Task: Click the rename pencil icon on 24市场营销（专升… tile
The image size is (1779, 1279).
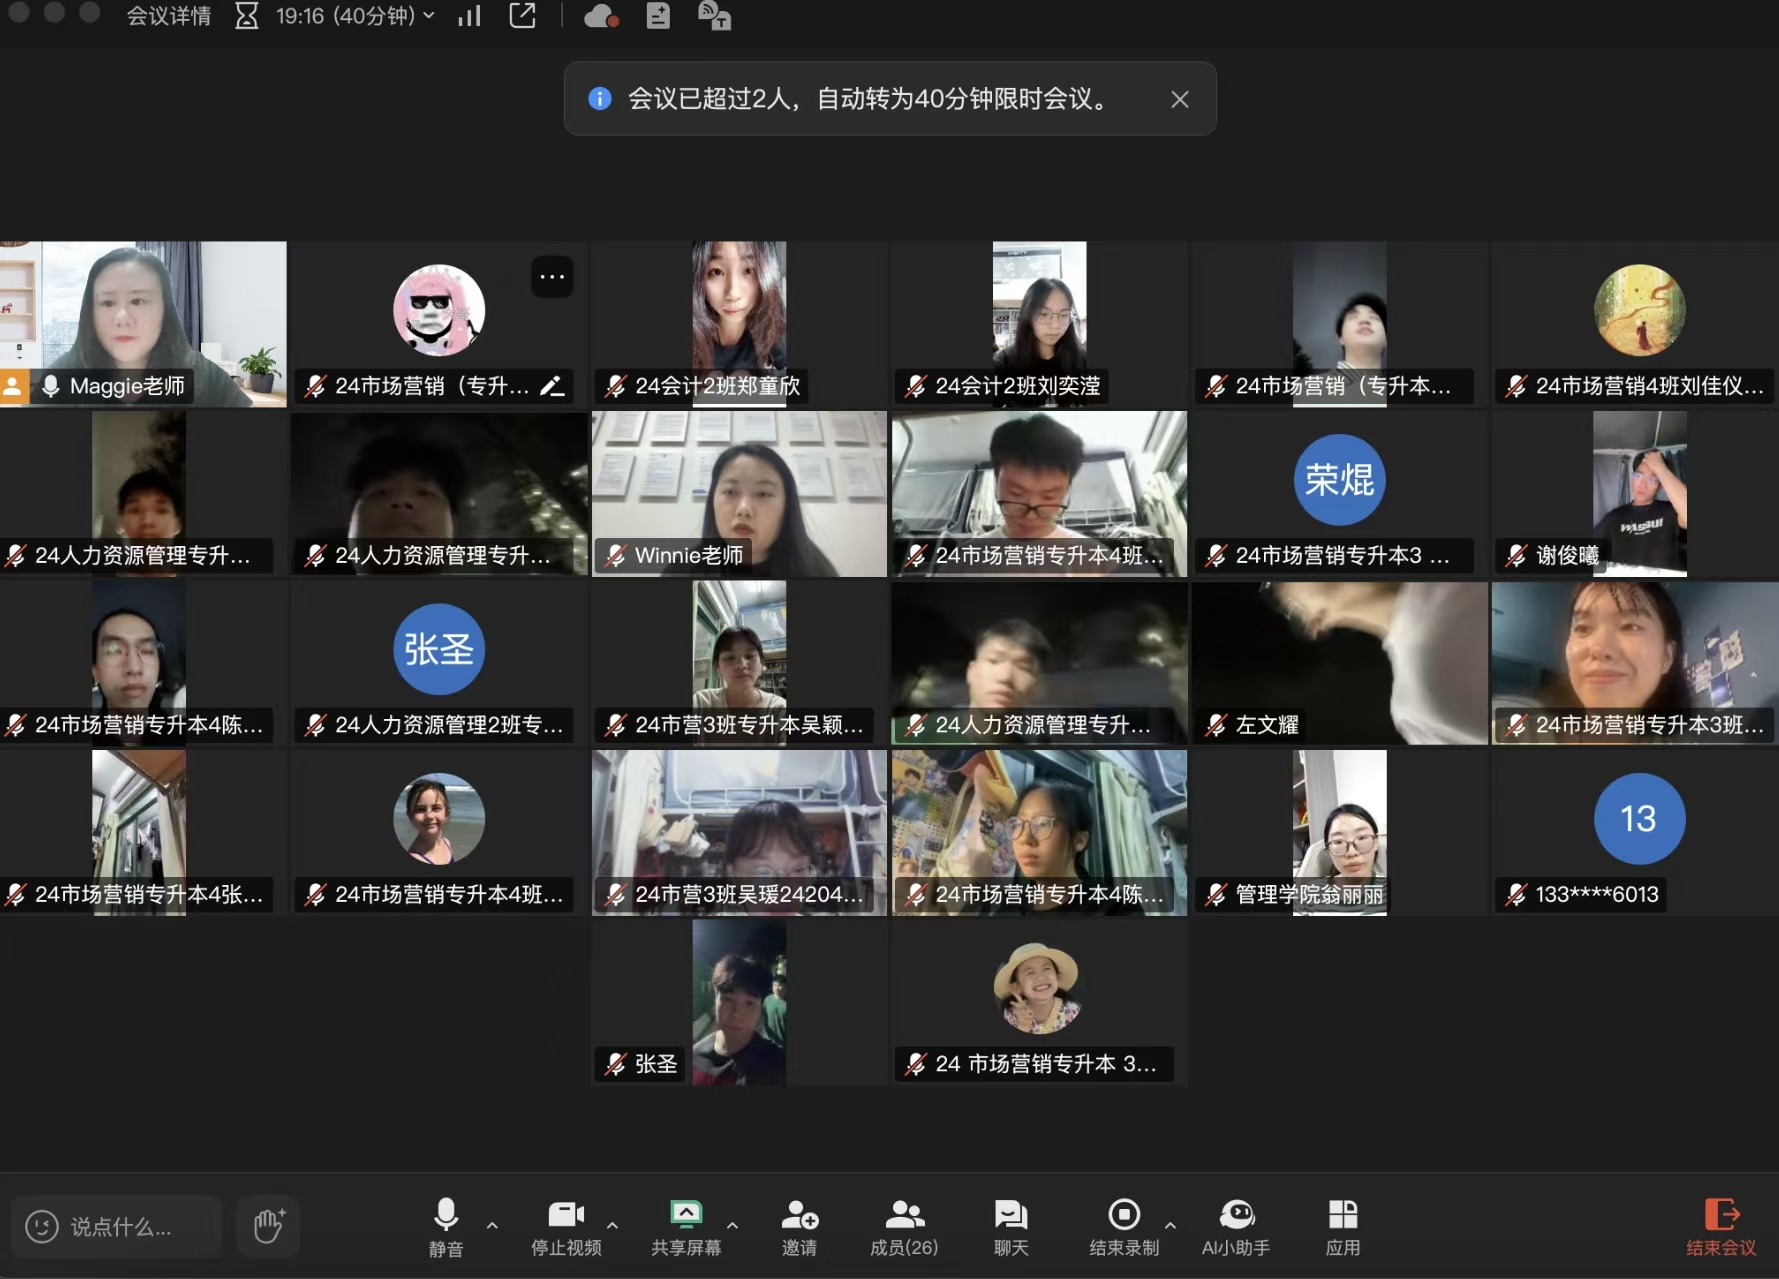Action: pyautogui.click(x=552, y=386)
